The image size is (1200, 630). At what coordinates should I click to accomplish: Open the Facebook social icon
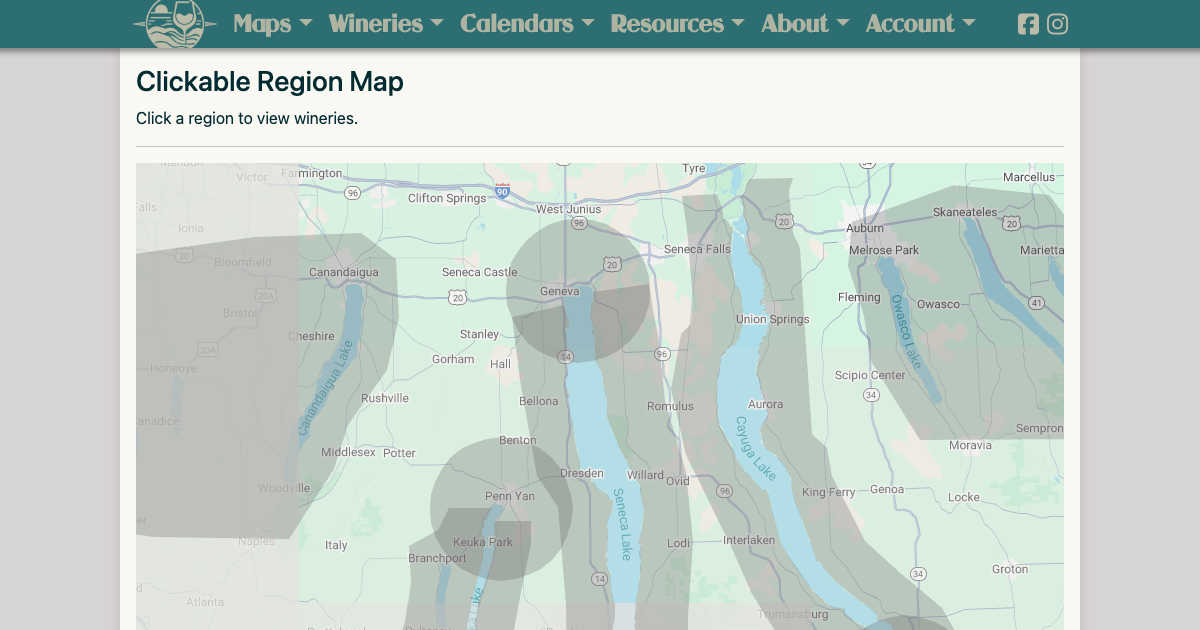coord(1028,24)
